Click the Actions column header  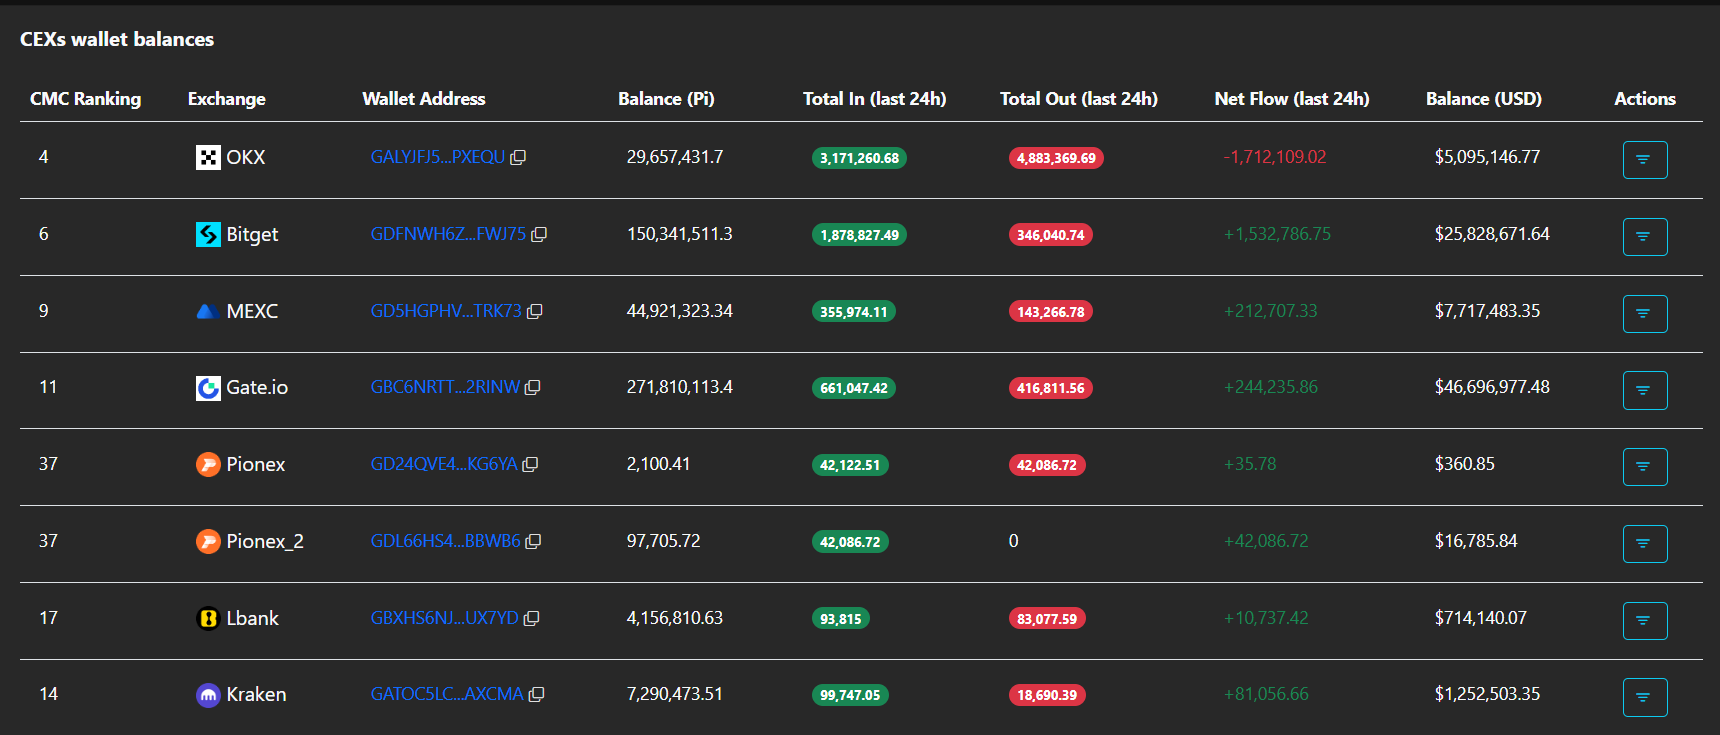(x=1645, y=99)
